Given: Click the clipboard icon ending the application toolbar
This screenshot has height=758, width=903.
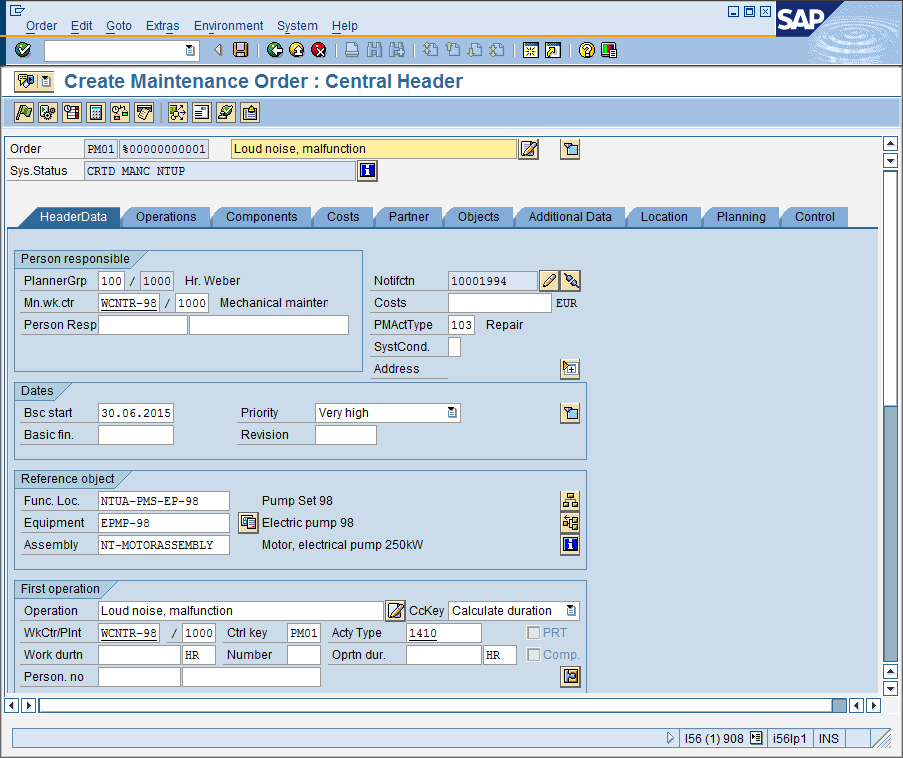Looking at the screenshot, I should pos(250,112).
